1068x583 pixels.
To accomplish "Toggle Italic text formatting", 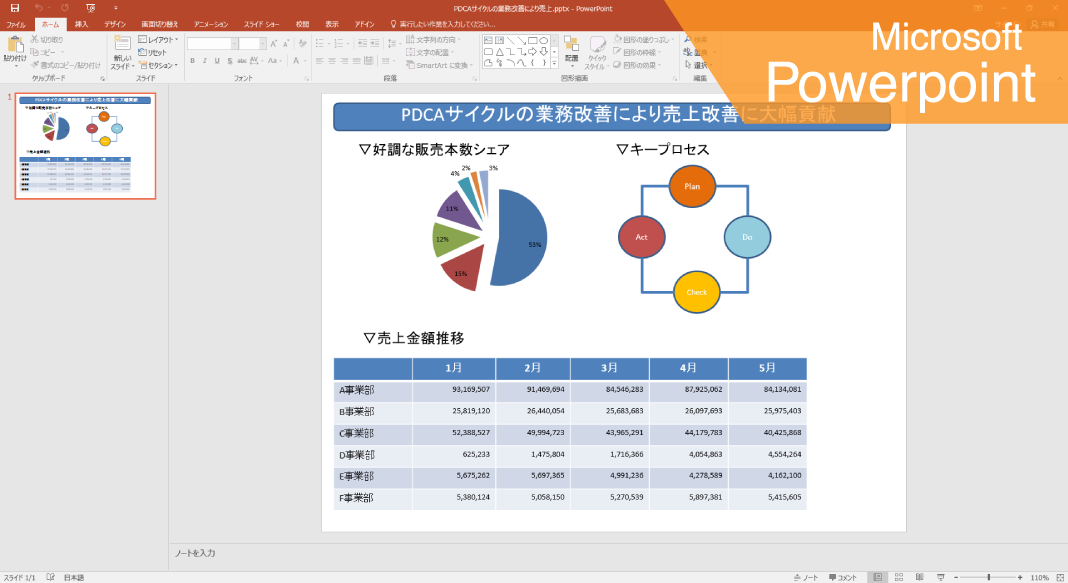I will click(204, 61).
